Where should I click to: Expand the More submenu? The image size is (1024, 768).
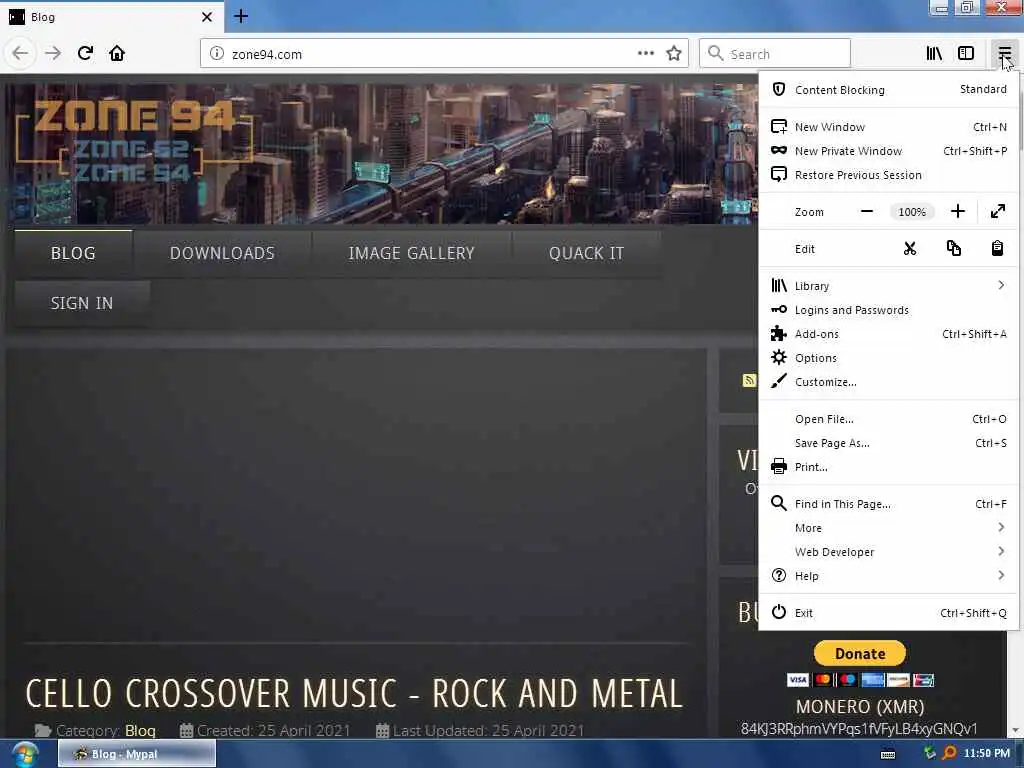pyautogui.click(x=889, y=528)
